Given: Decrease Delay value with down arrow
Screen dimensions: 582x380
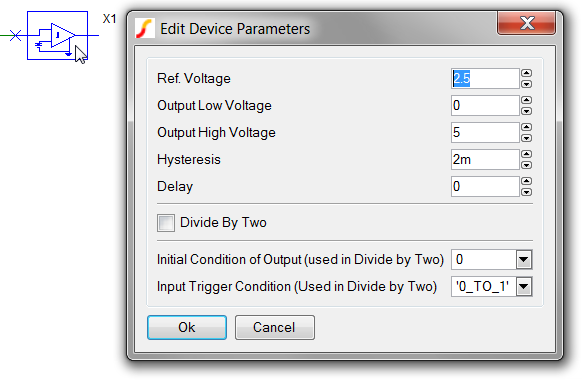Looking at the screenshot, I should tap(526, 192).
